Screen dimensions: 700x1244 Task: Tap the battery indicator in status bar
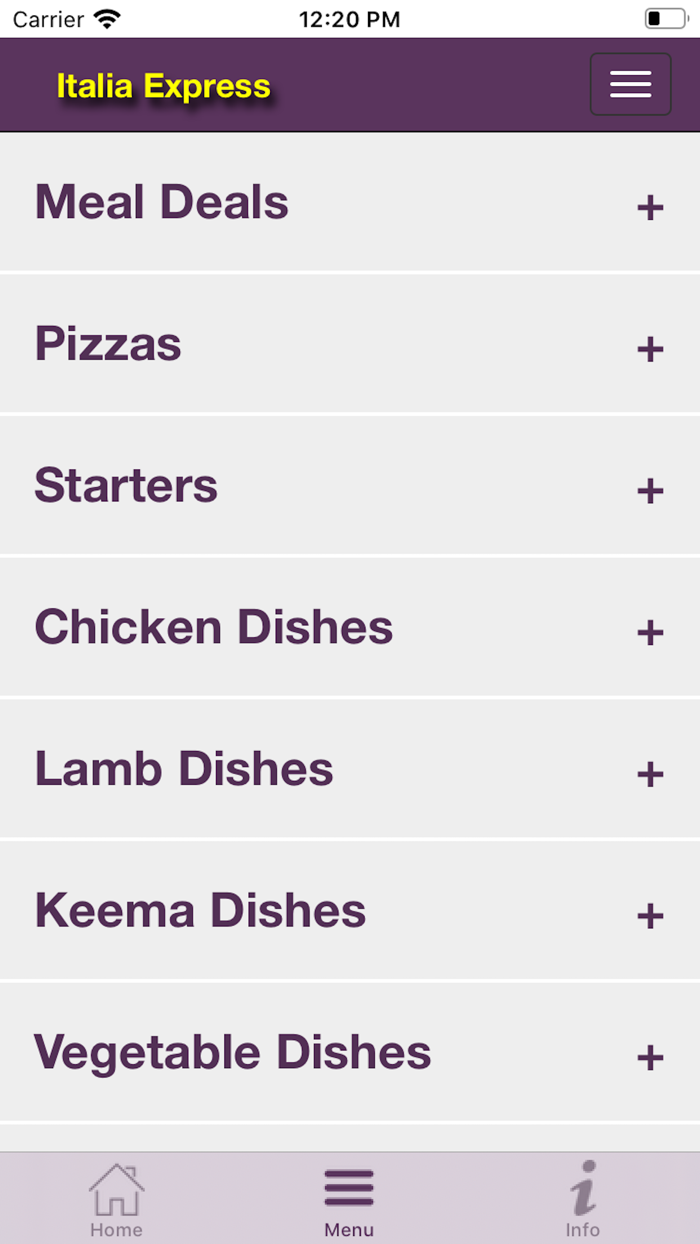click(x=665, y=19)
